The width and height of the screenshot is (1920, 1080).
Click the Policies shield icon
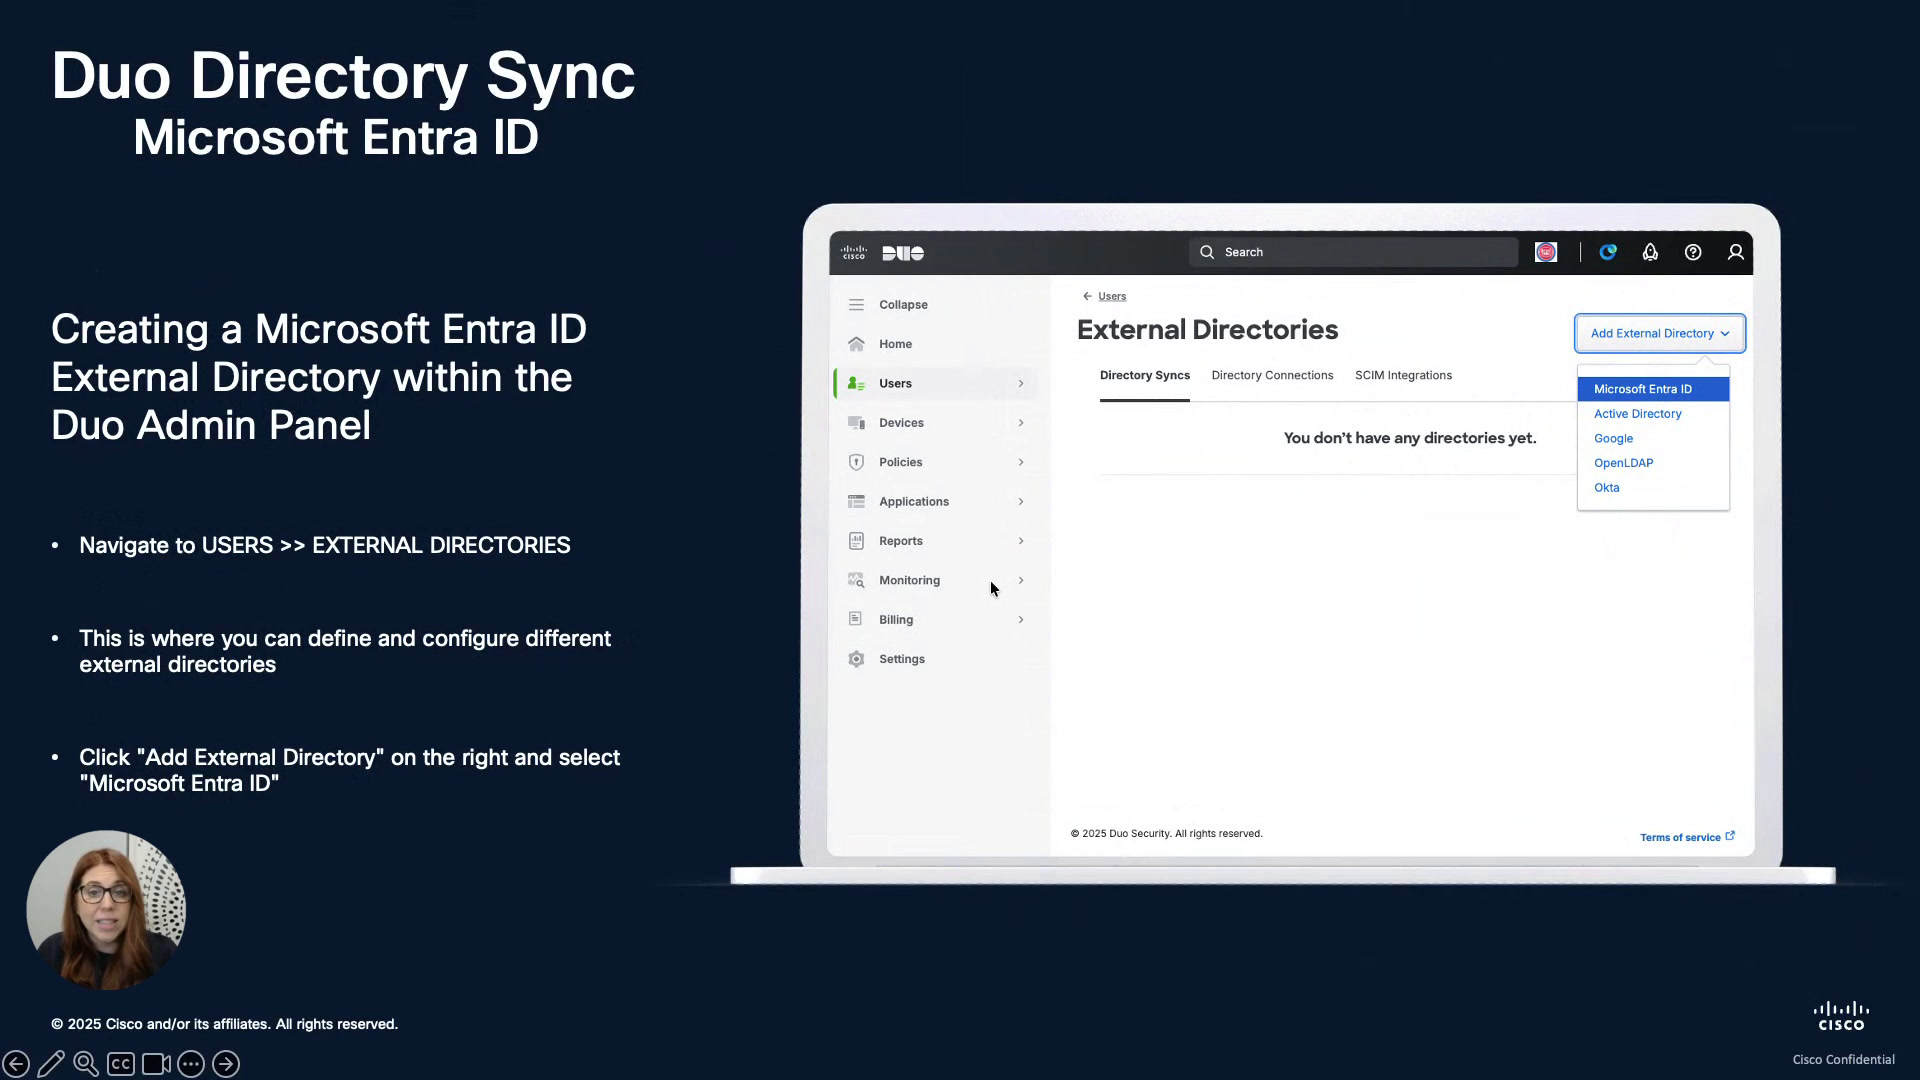point(856,462)
